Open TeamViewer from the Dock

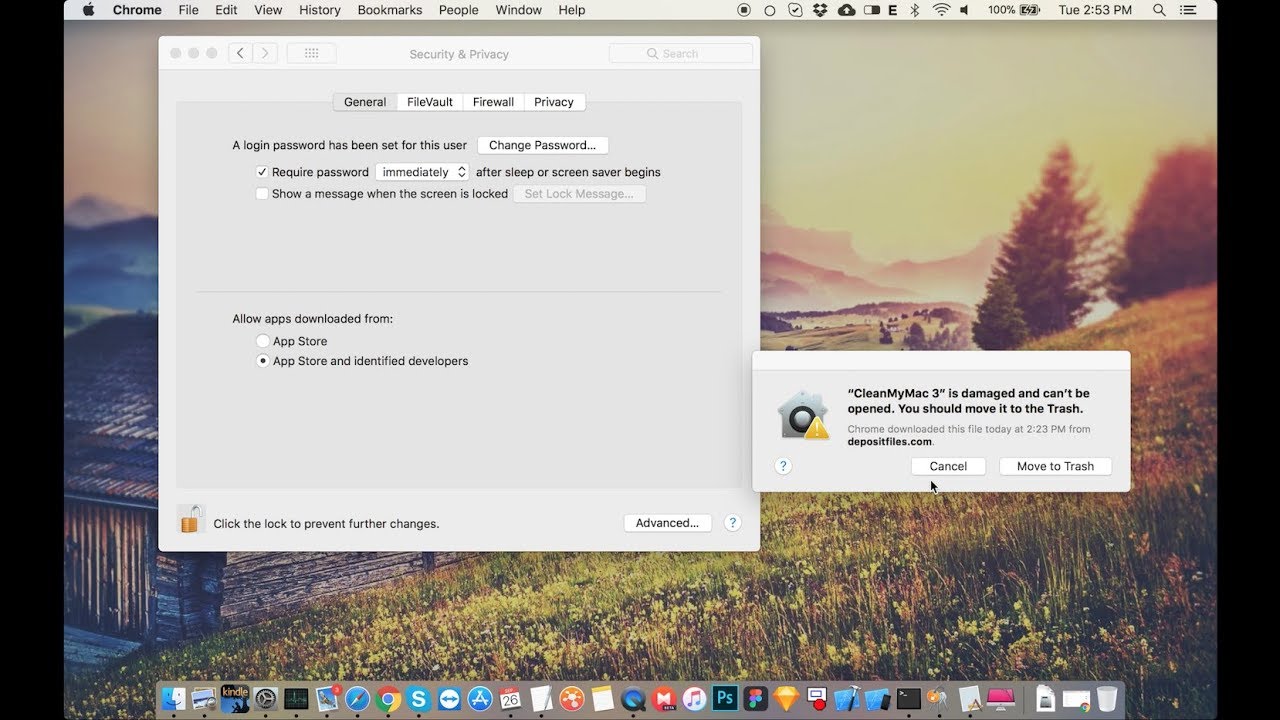point(449,699)
